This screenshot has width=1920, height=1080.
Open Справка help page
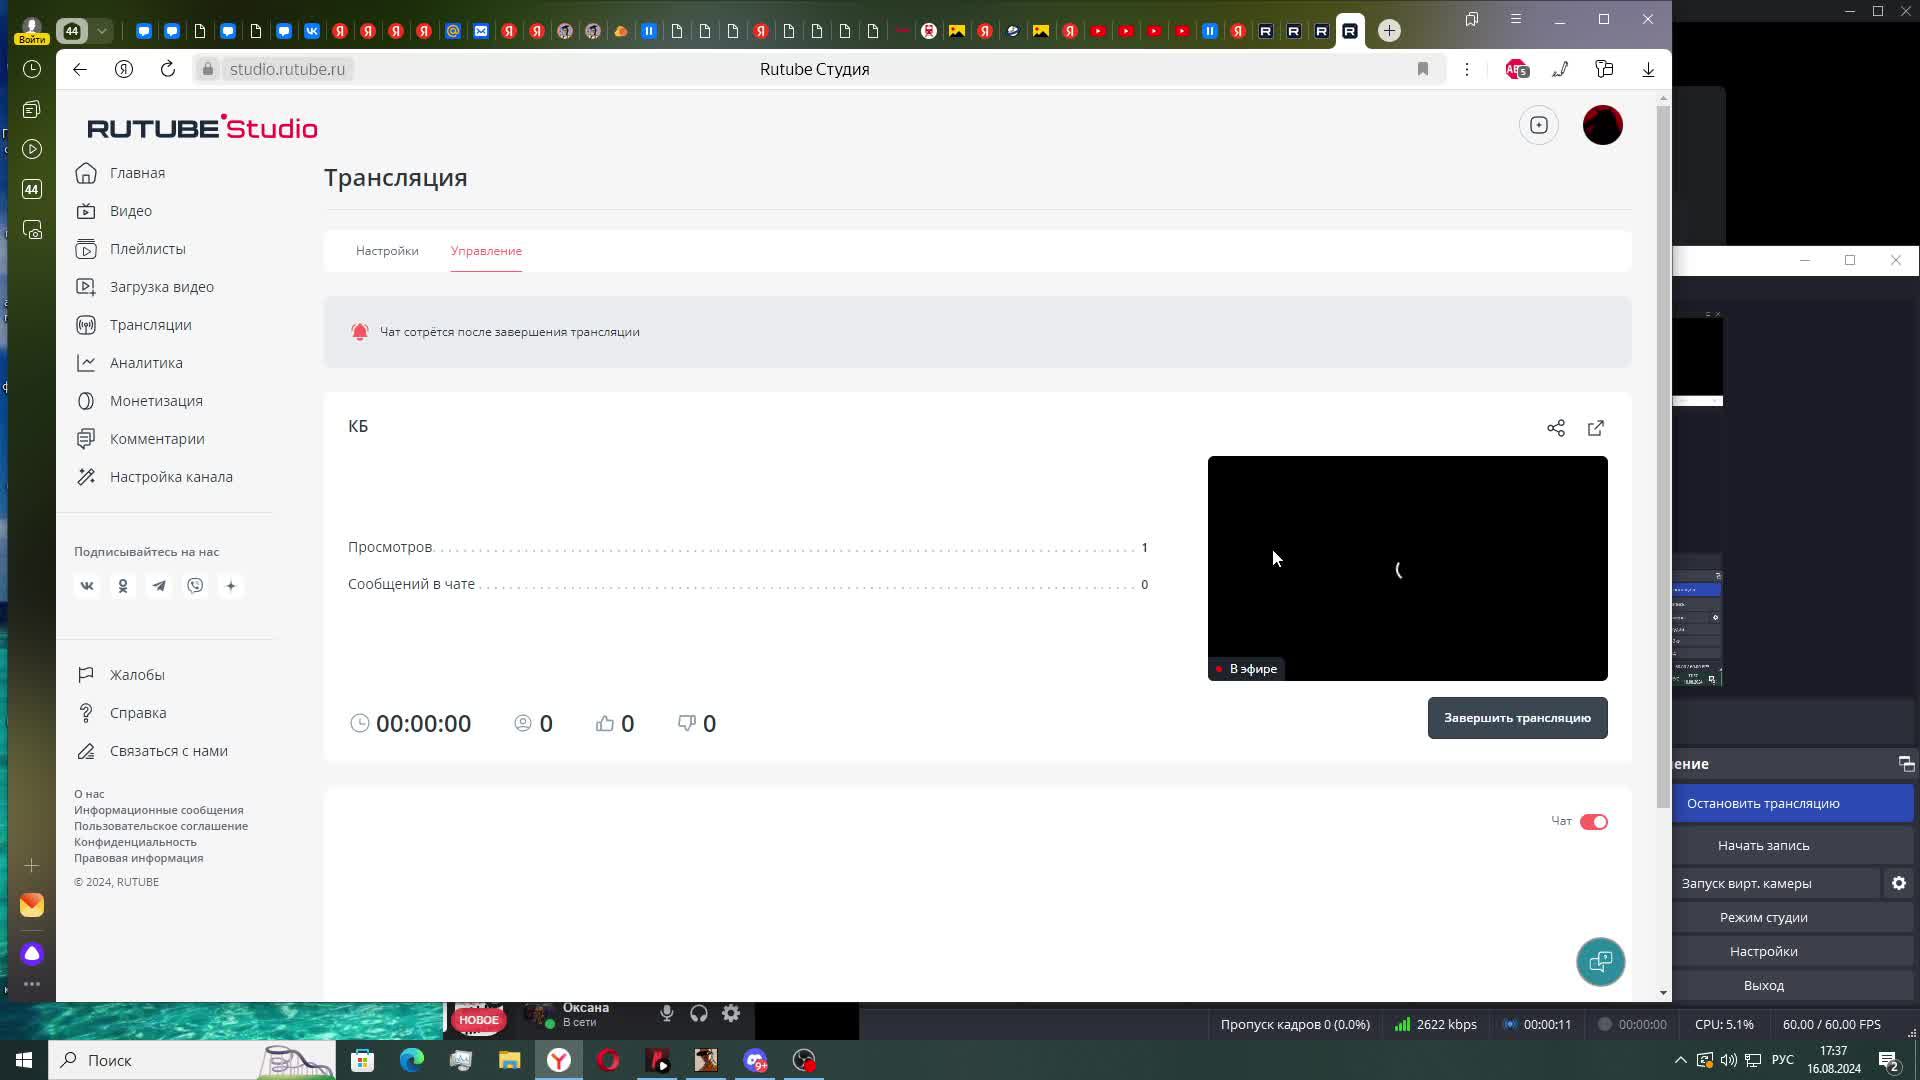point(122,713)
